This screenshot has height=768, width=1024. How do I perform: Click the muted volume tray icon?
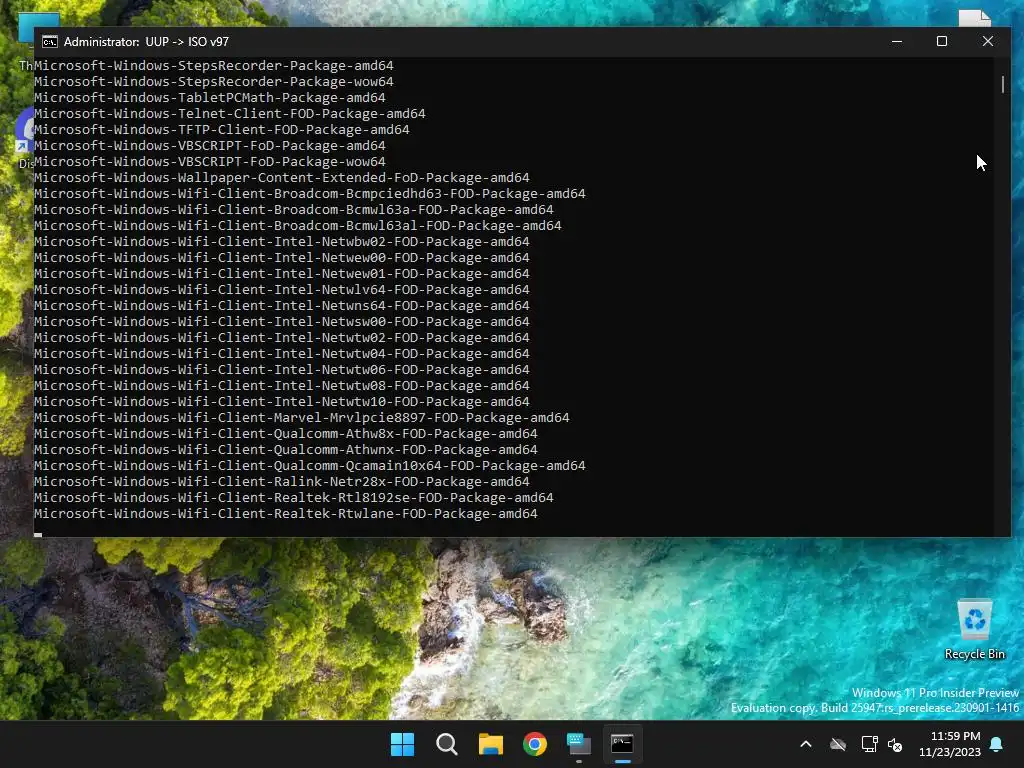pyautogui.click(x=895, y=744)
